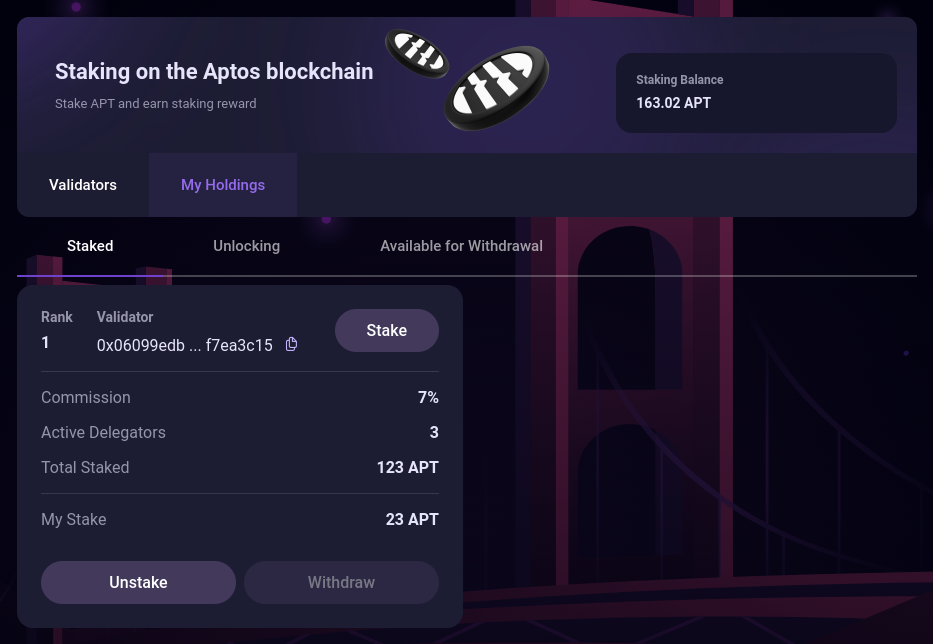Click the validator rank number 1

click(x=46, y=343)
